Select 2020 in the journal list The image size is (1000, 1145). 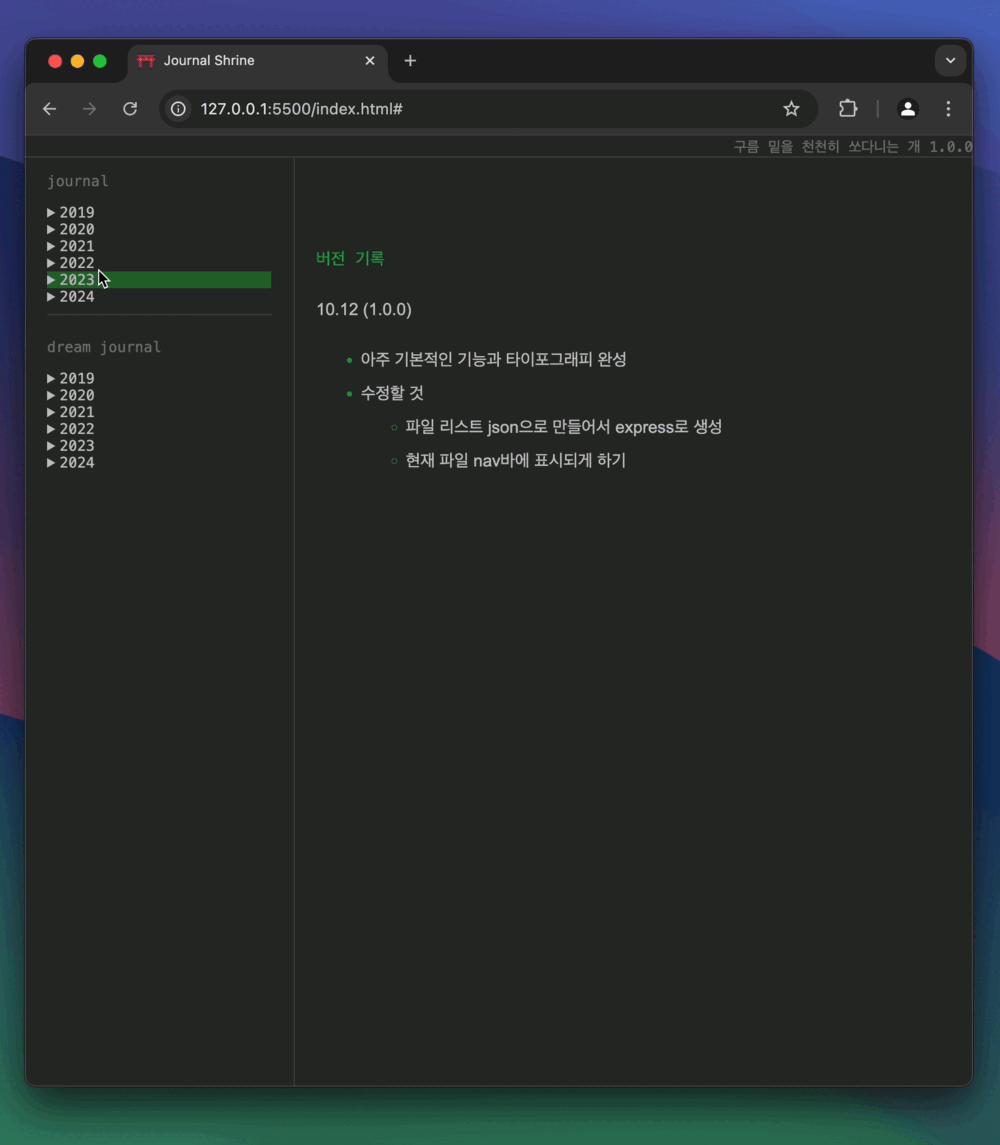pyautogui.click(x=70, y=229)
